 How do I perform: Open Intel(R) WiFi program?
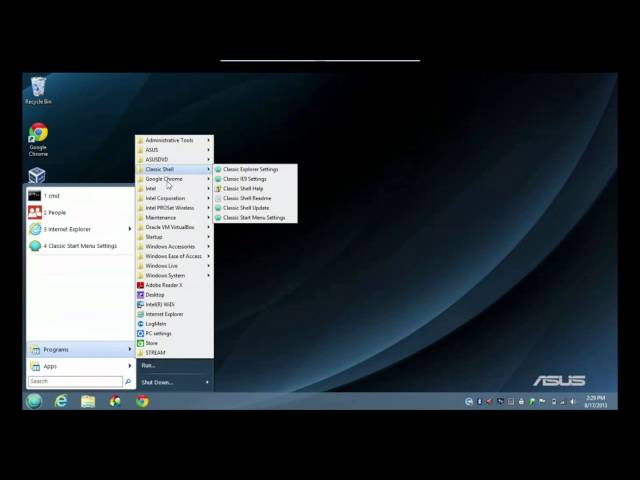coord(174,304)
